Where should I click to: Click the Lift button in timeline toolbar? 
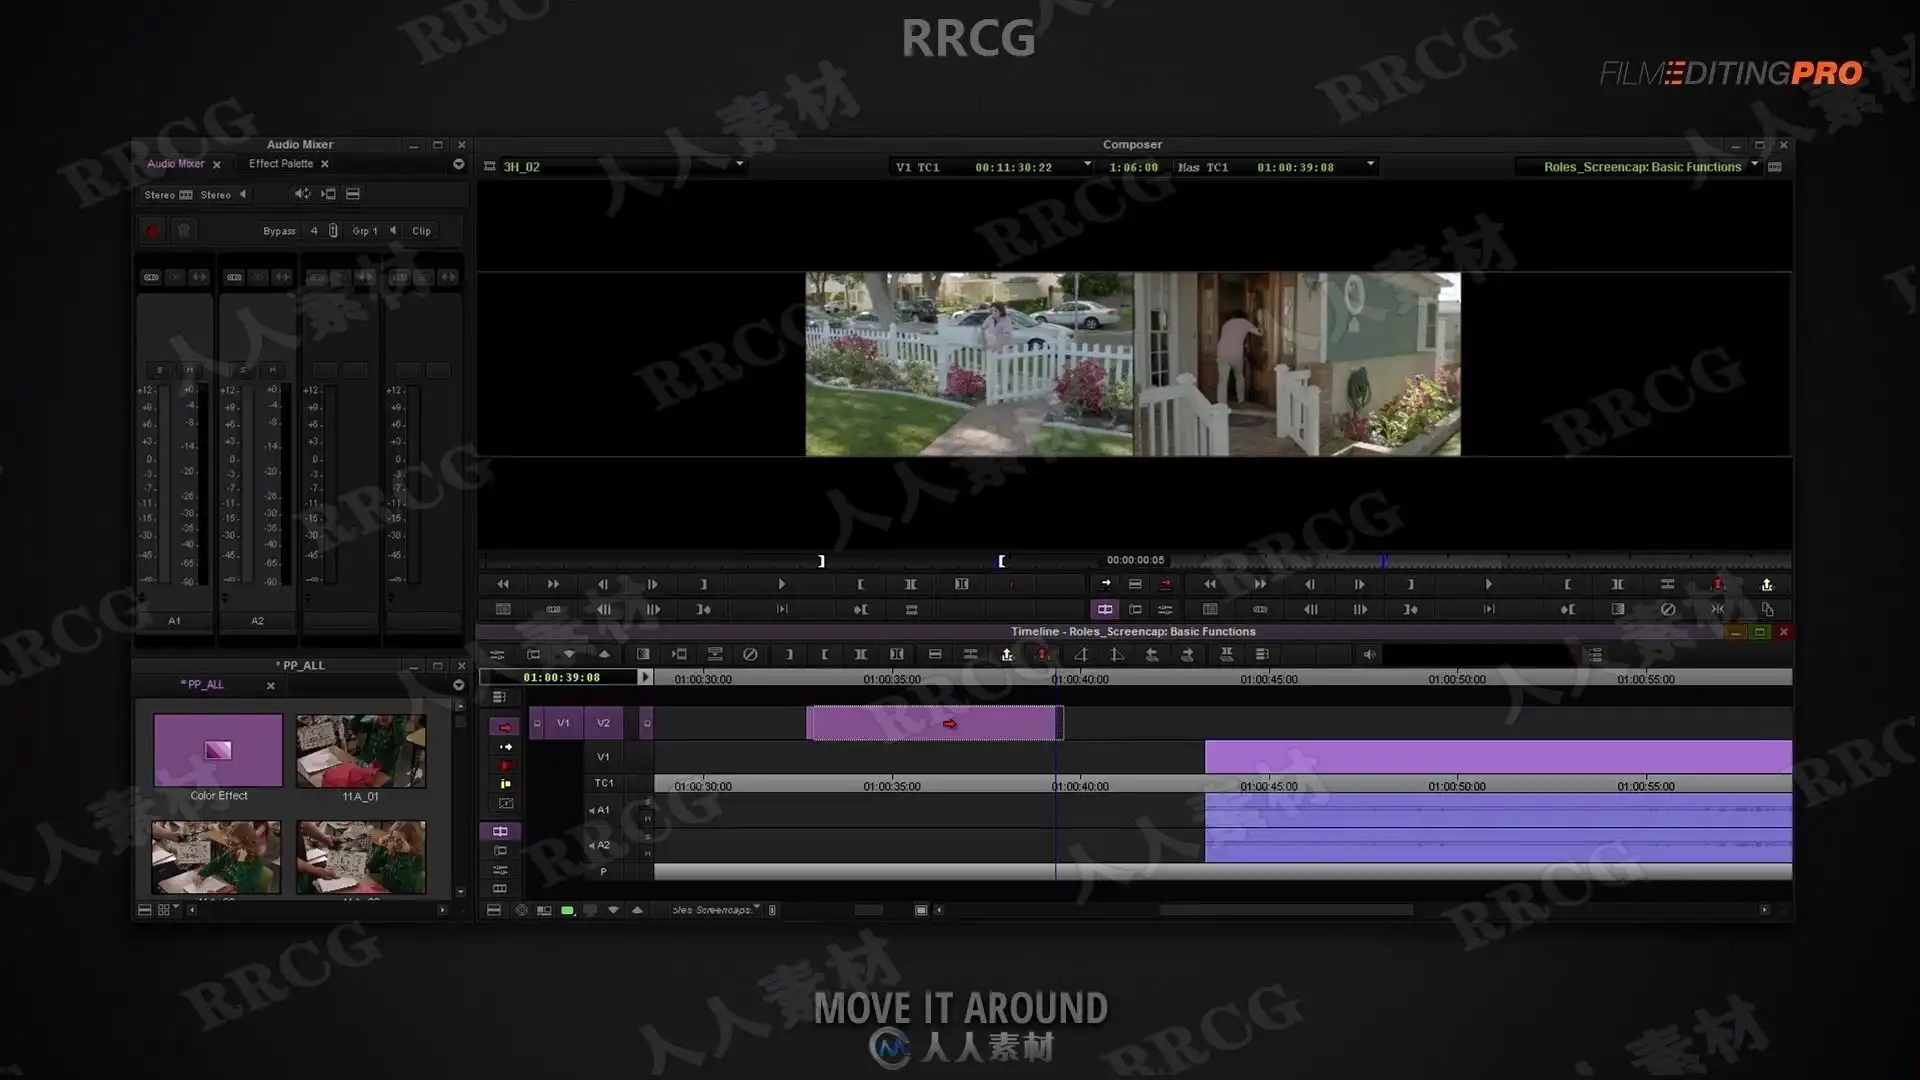point(1007,655)
